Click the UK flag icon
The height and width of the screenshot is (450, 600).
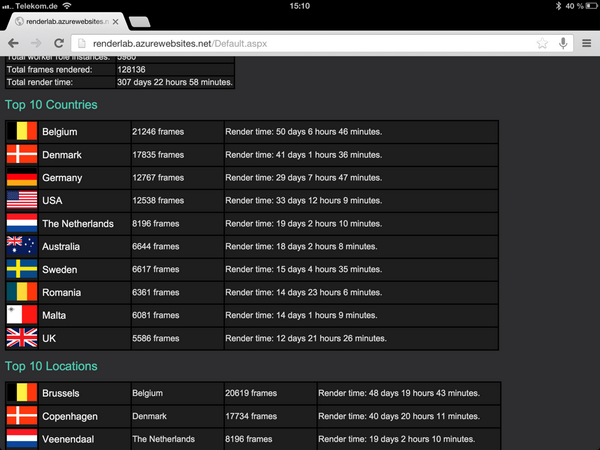tap(22, 338)
